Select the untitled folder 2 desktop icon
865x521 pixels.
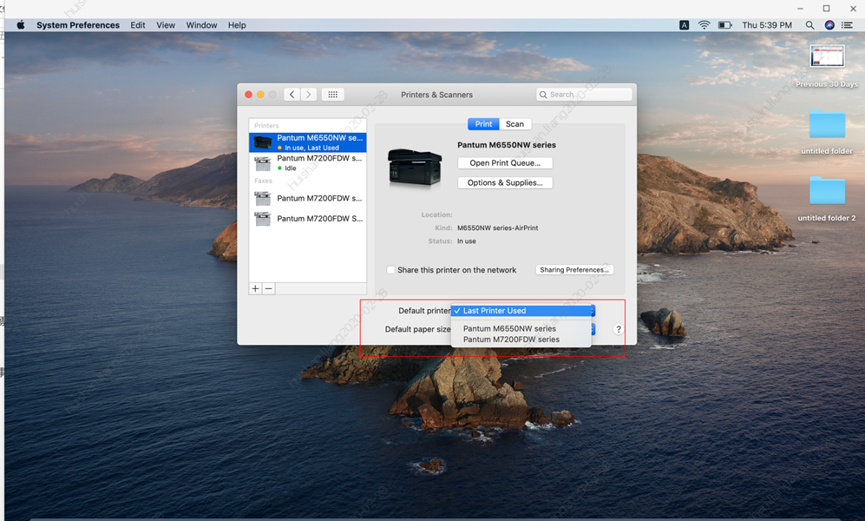click(x=827, y=191)
